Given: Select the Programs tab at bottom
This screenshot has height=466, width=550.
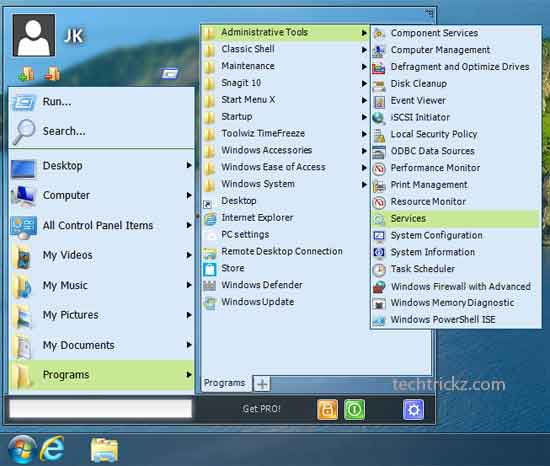Looking at the screenshot, I should (x=225, y=383).
